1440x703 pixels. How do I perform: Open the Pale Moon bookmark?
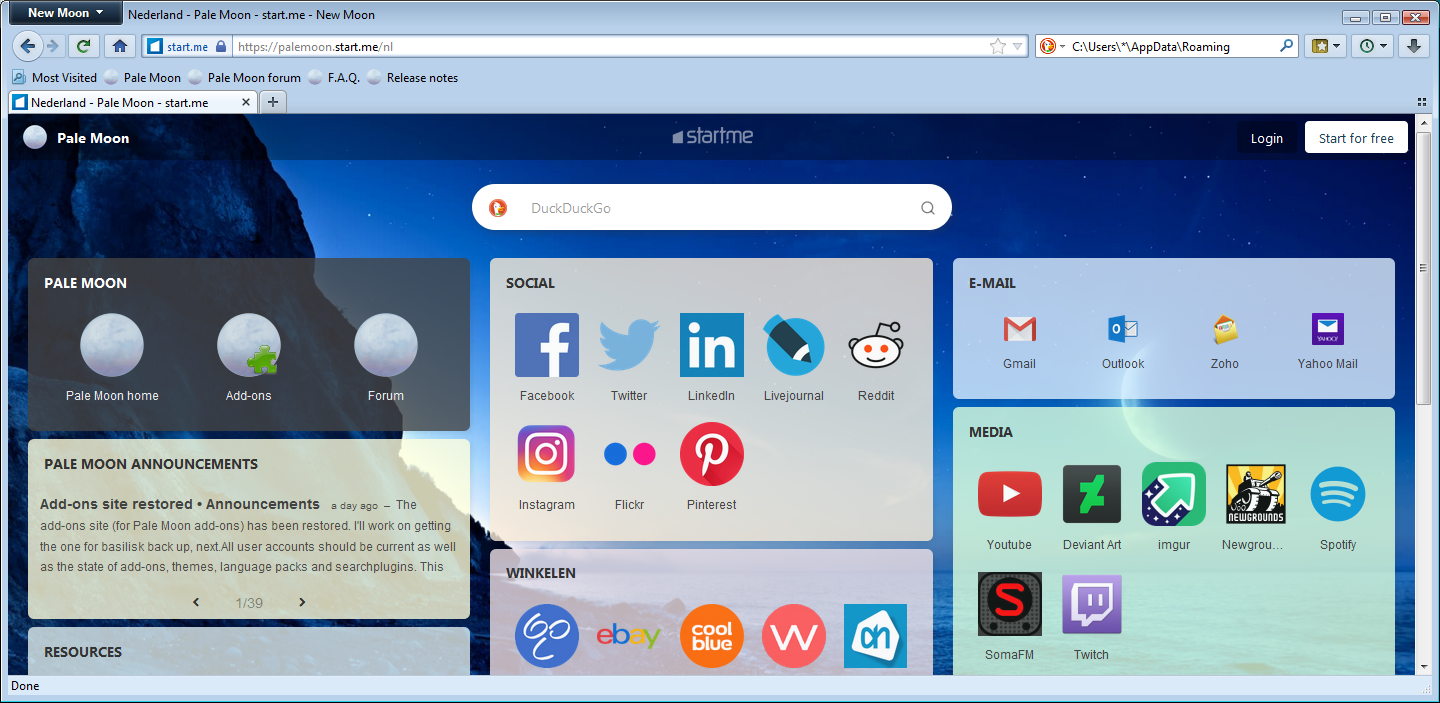(143, 77)
